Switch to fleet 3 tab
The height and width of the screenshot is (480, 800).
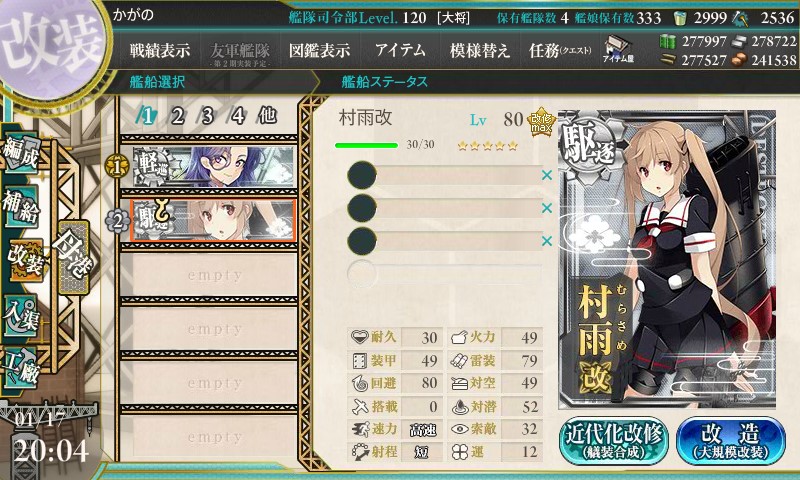click(x=207, y=117)
